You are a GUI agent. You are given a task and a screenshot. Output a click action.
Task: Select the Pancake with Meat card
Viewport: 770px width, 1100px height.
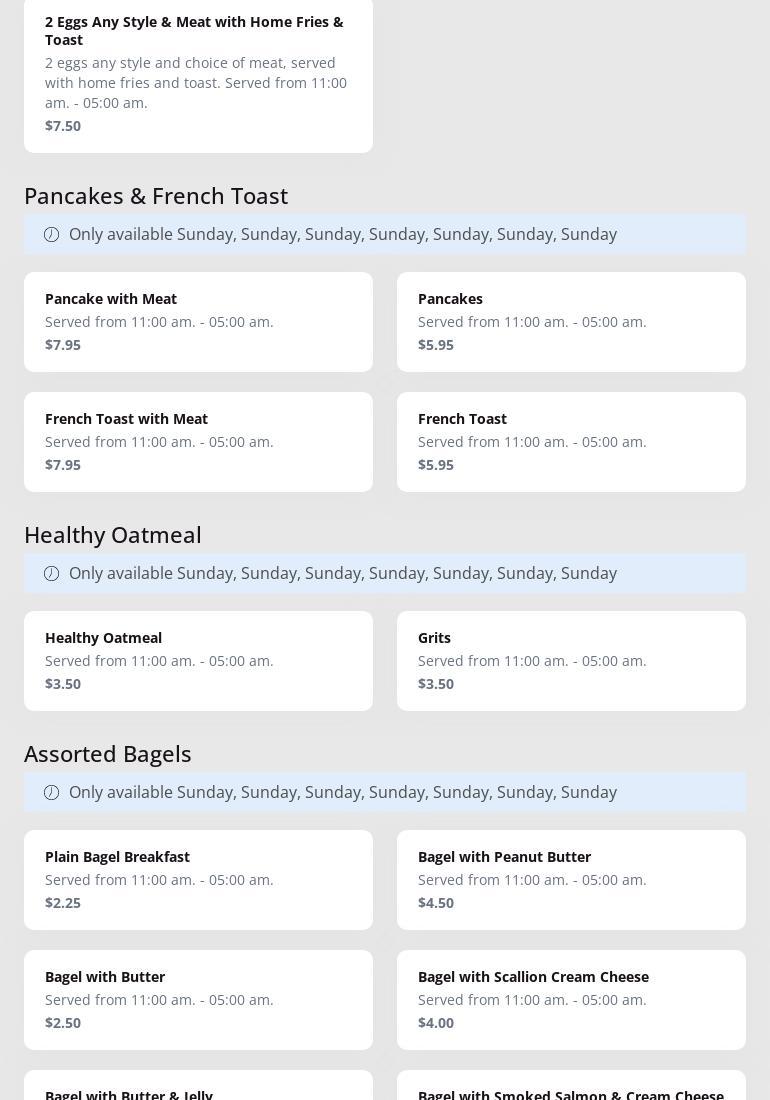pyautogui.click(x=198, y=322)
